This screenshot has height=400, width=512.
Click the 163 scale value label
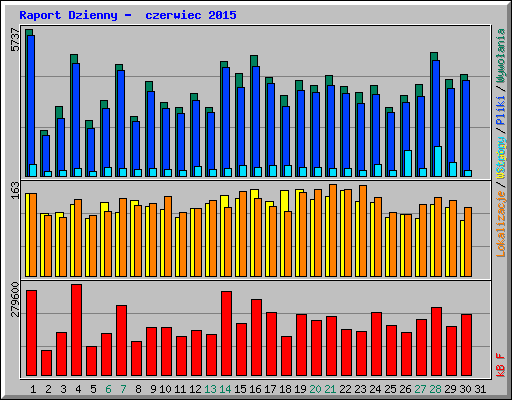15,190
